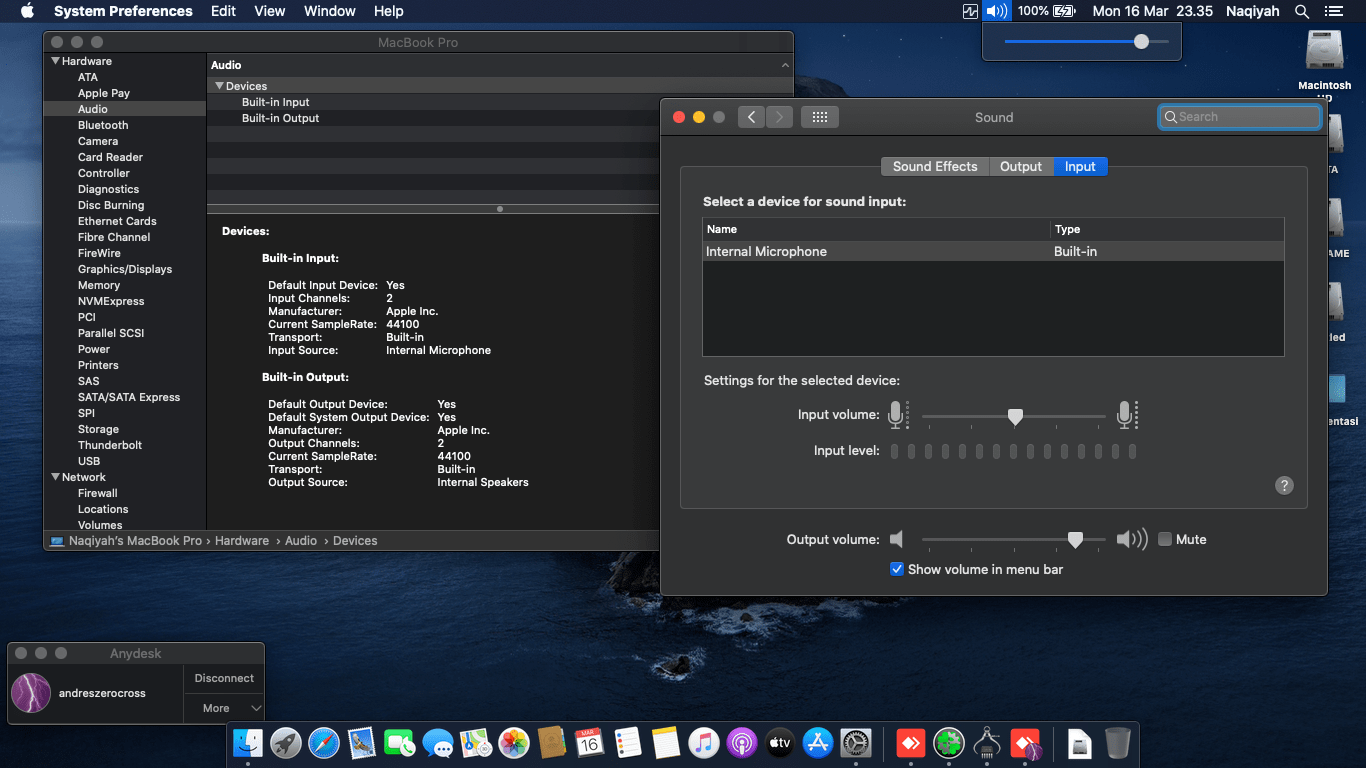Image resolution: width=1366 pixels, height=768 pixels.
Task: Collapse the Network section in the sidebar
Action: point(55,477)
